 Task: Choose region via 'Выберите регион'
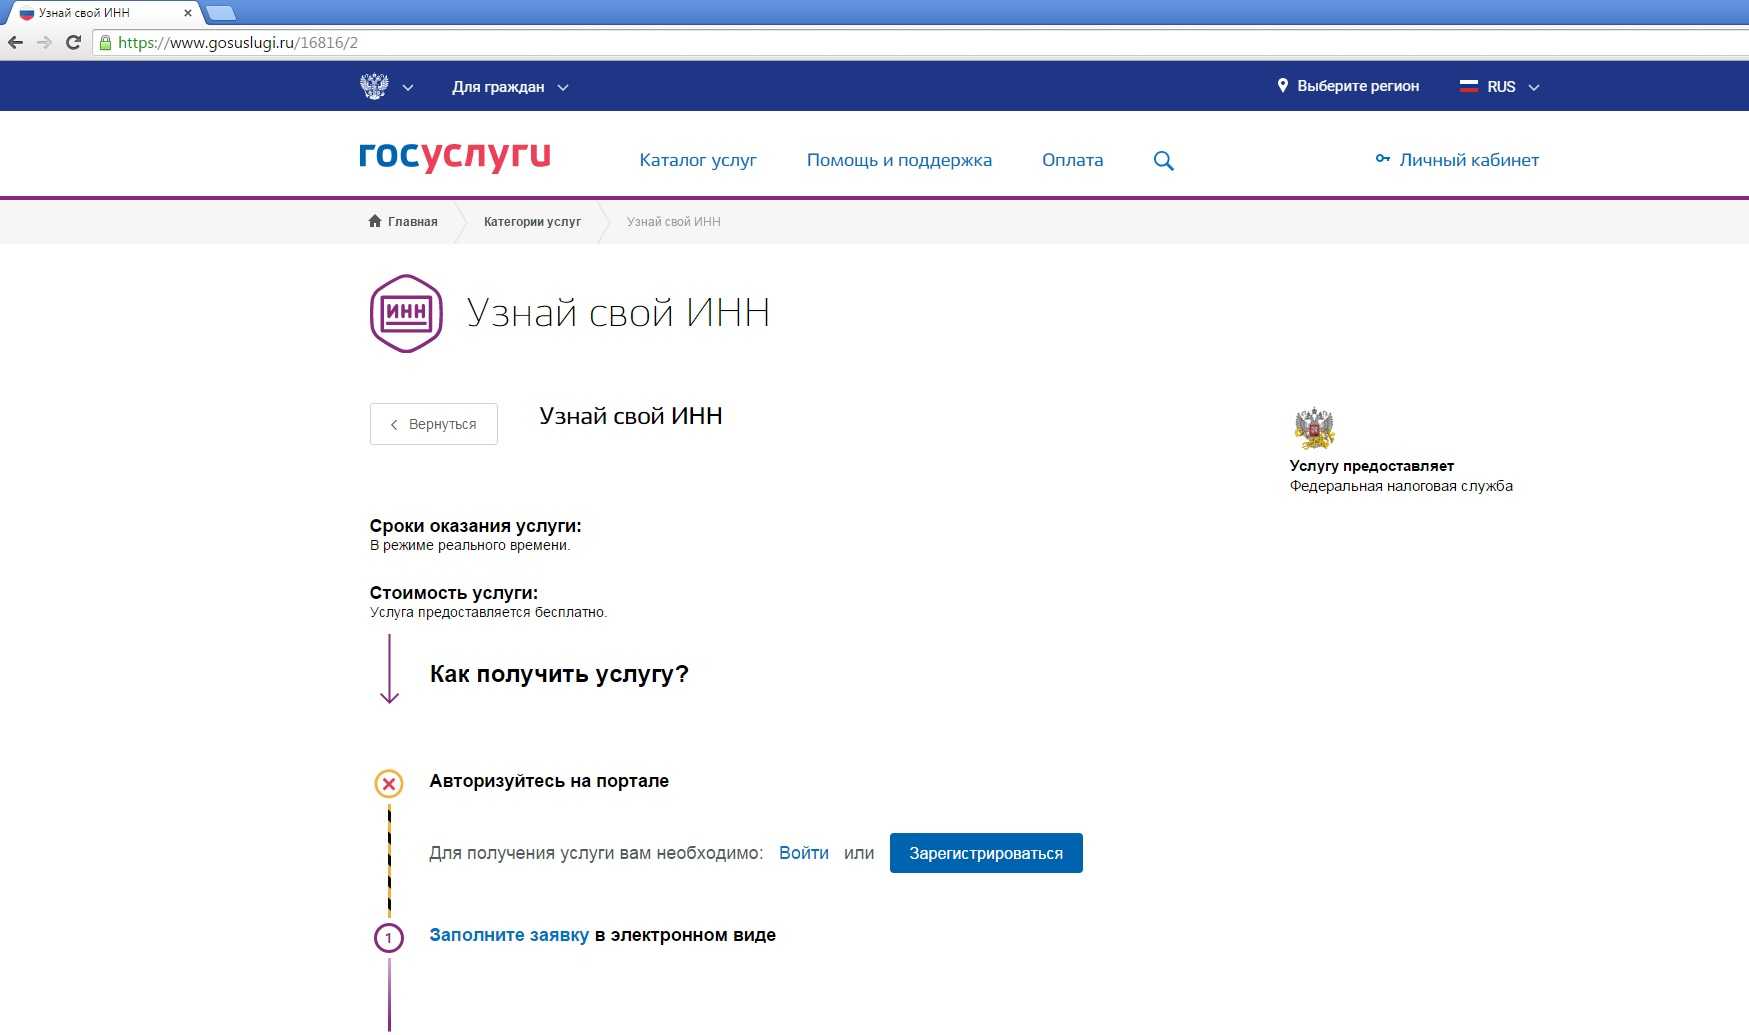point(1358,86)
